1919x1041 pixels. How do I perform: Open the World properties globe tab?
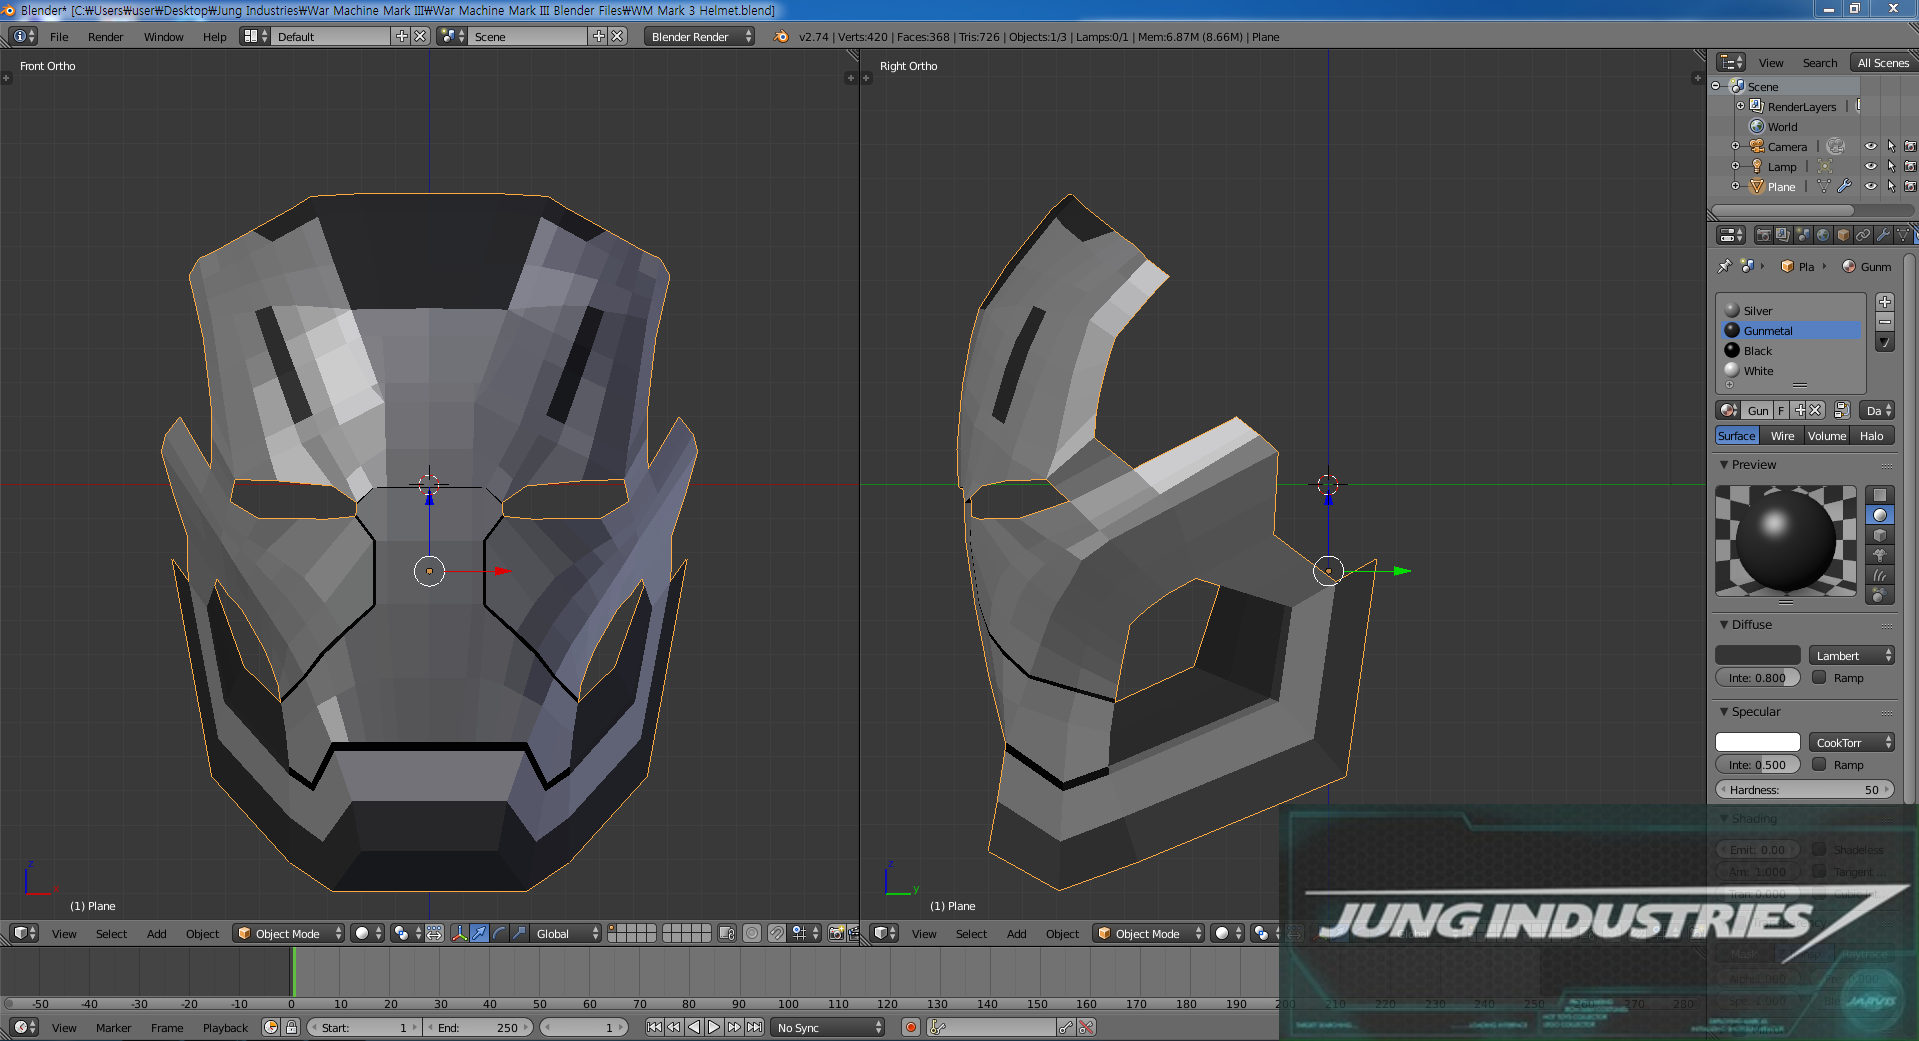pyautogui.click(x=1823, y=235)
